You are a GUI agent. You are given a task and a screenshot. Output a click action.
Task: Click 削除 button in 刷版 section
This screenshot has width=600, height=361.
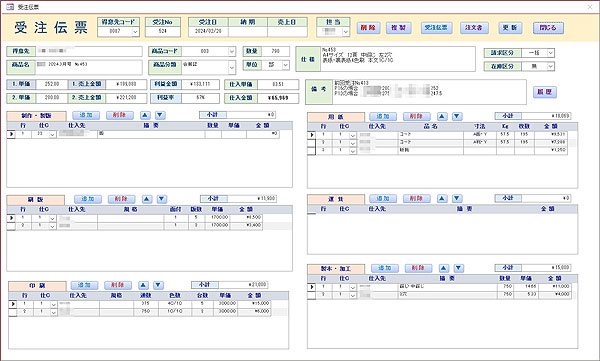click(x=121, y=199)
